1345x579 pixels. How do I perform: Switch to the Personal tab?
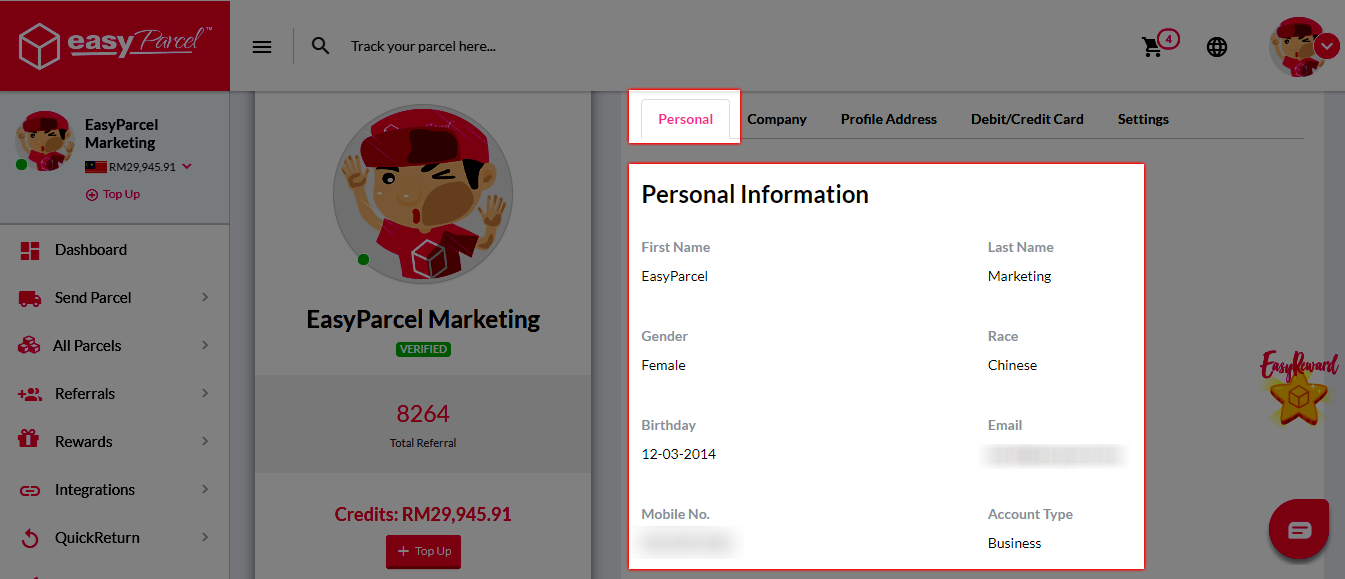tap(685, 119)
